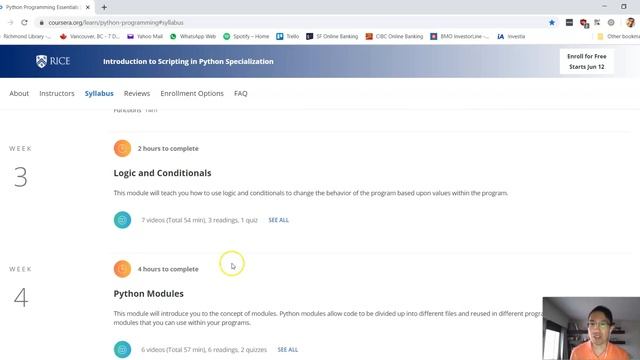The height and width of the screenshot is (360, 640).
Task: Click the Week 3 teal content icon
Action: (x=122, y=220)
